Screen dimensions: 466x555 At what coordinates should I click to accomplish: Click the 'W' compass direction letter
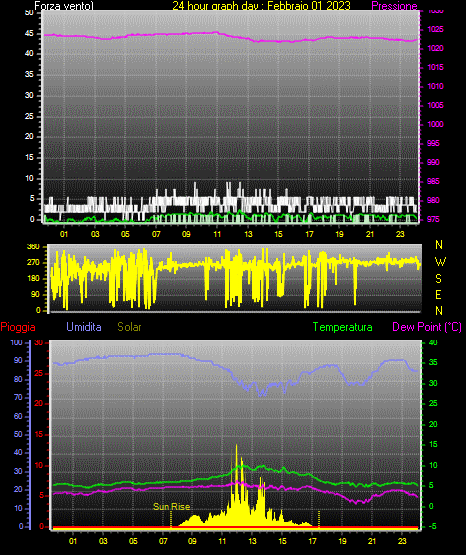[x=440, y=262]
